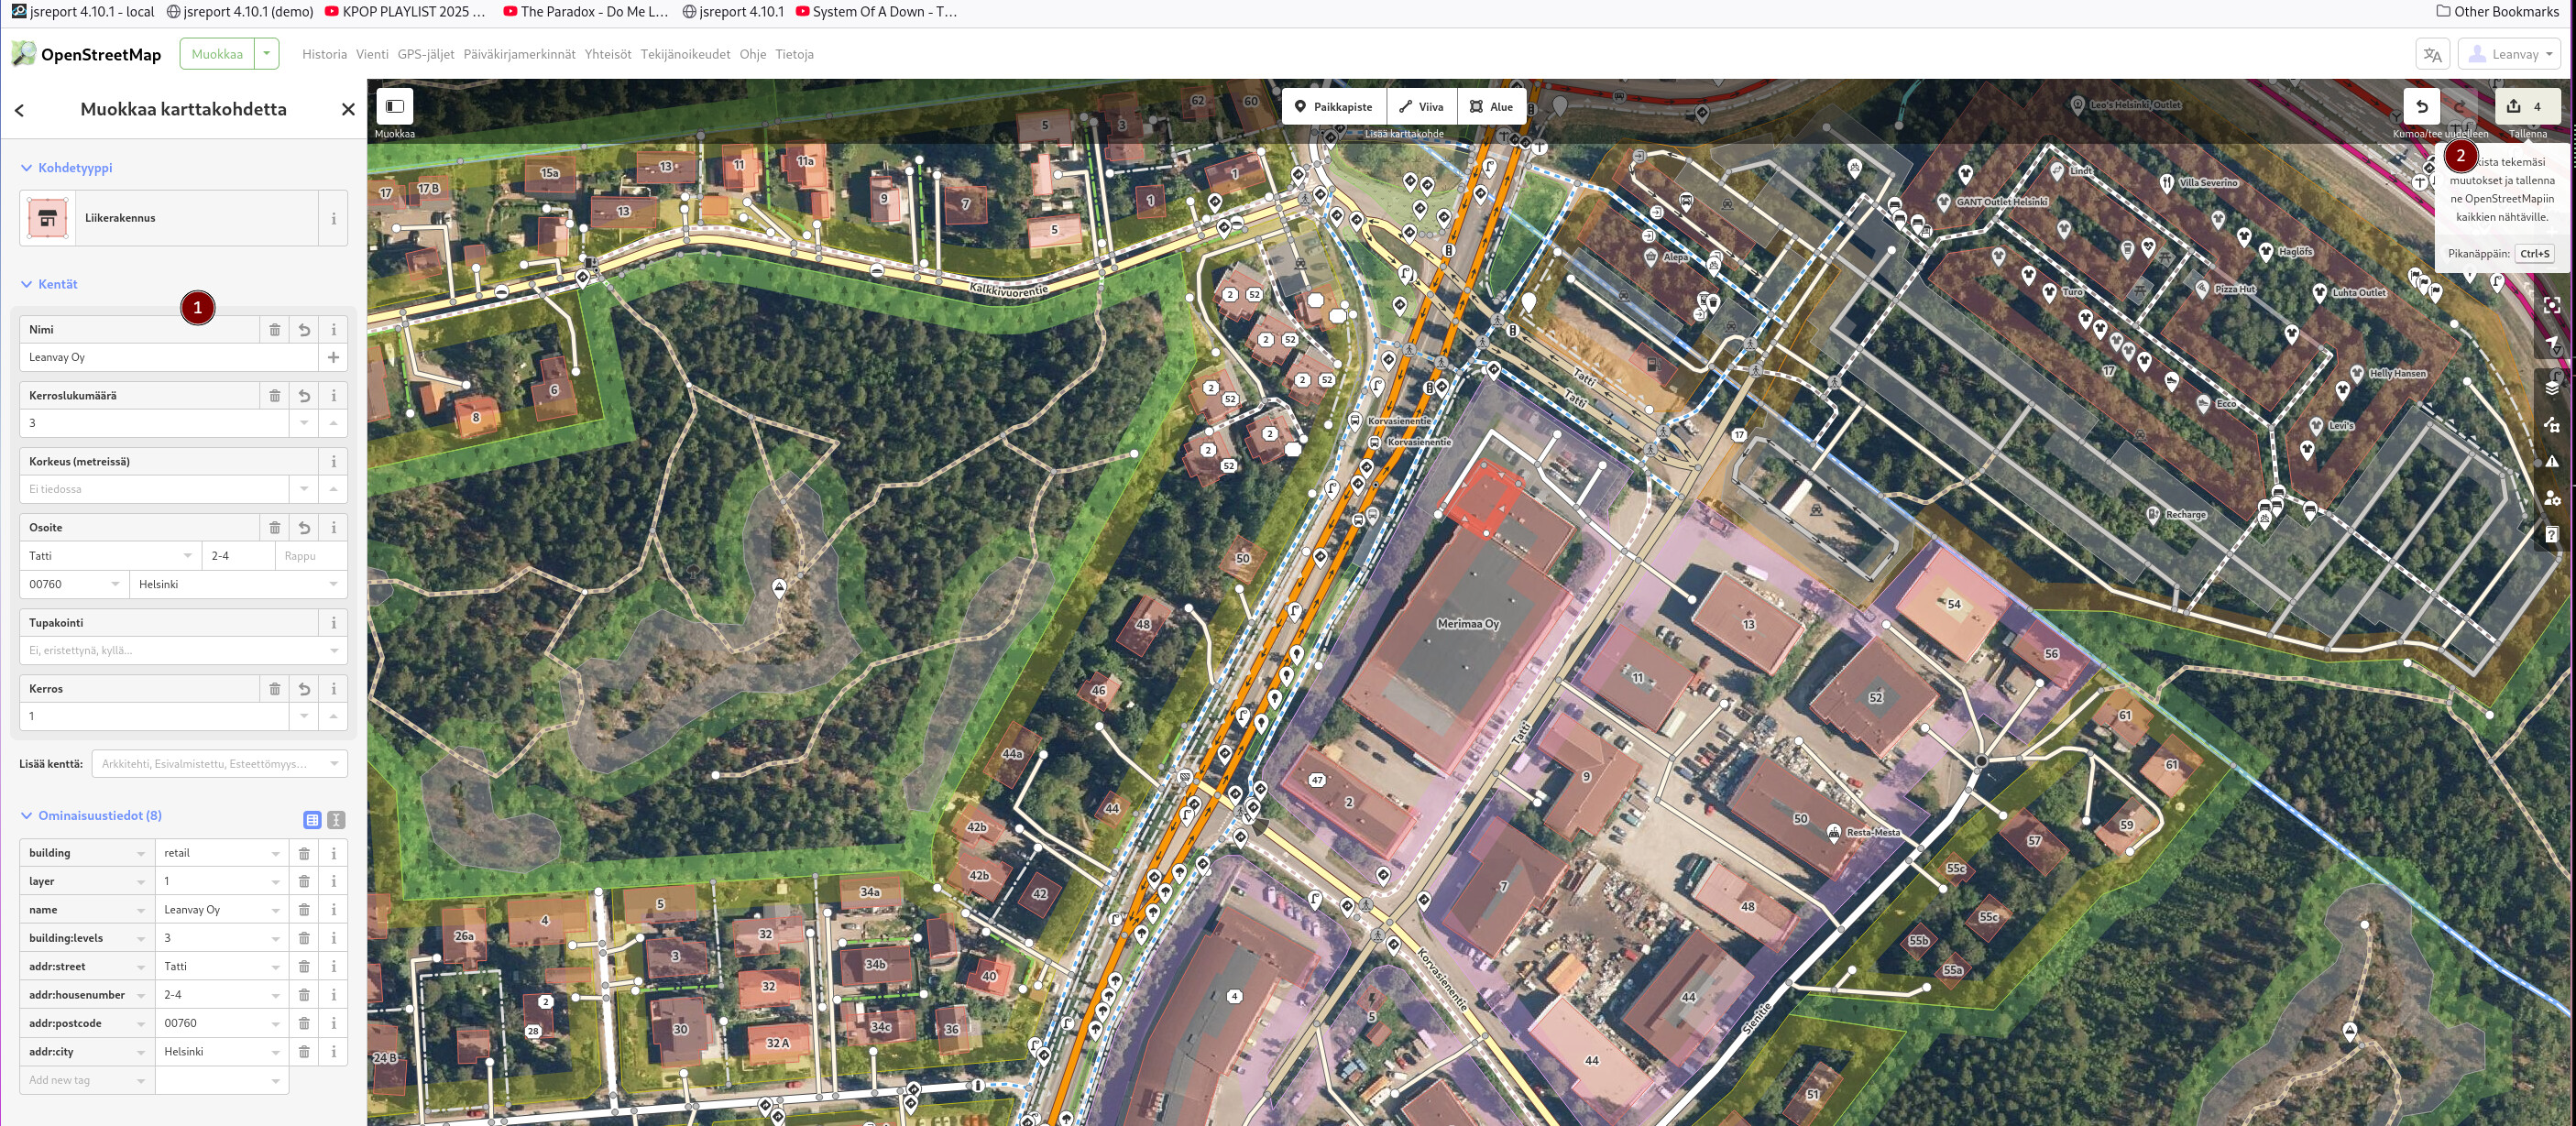Select Alue area drawing mode
Screen dimensions: 2576x1126
point(1490,107)
